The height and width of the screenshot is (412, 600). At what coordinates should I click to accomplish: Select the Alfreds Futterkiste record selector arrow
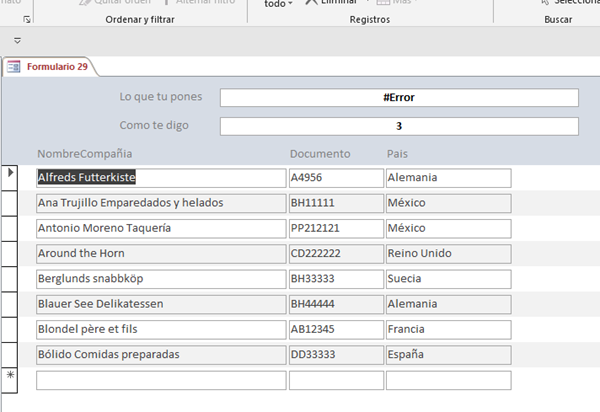click(x=11, y=174)
